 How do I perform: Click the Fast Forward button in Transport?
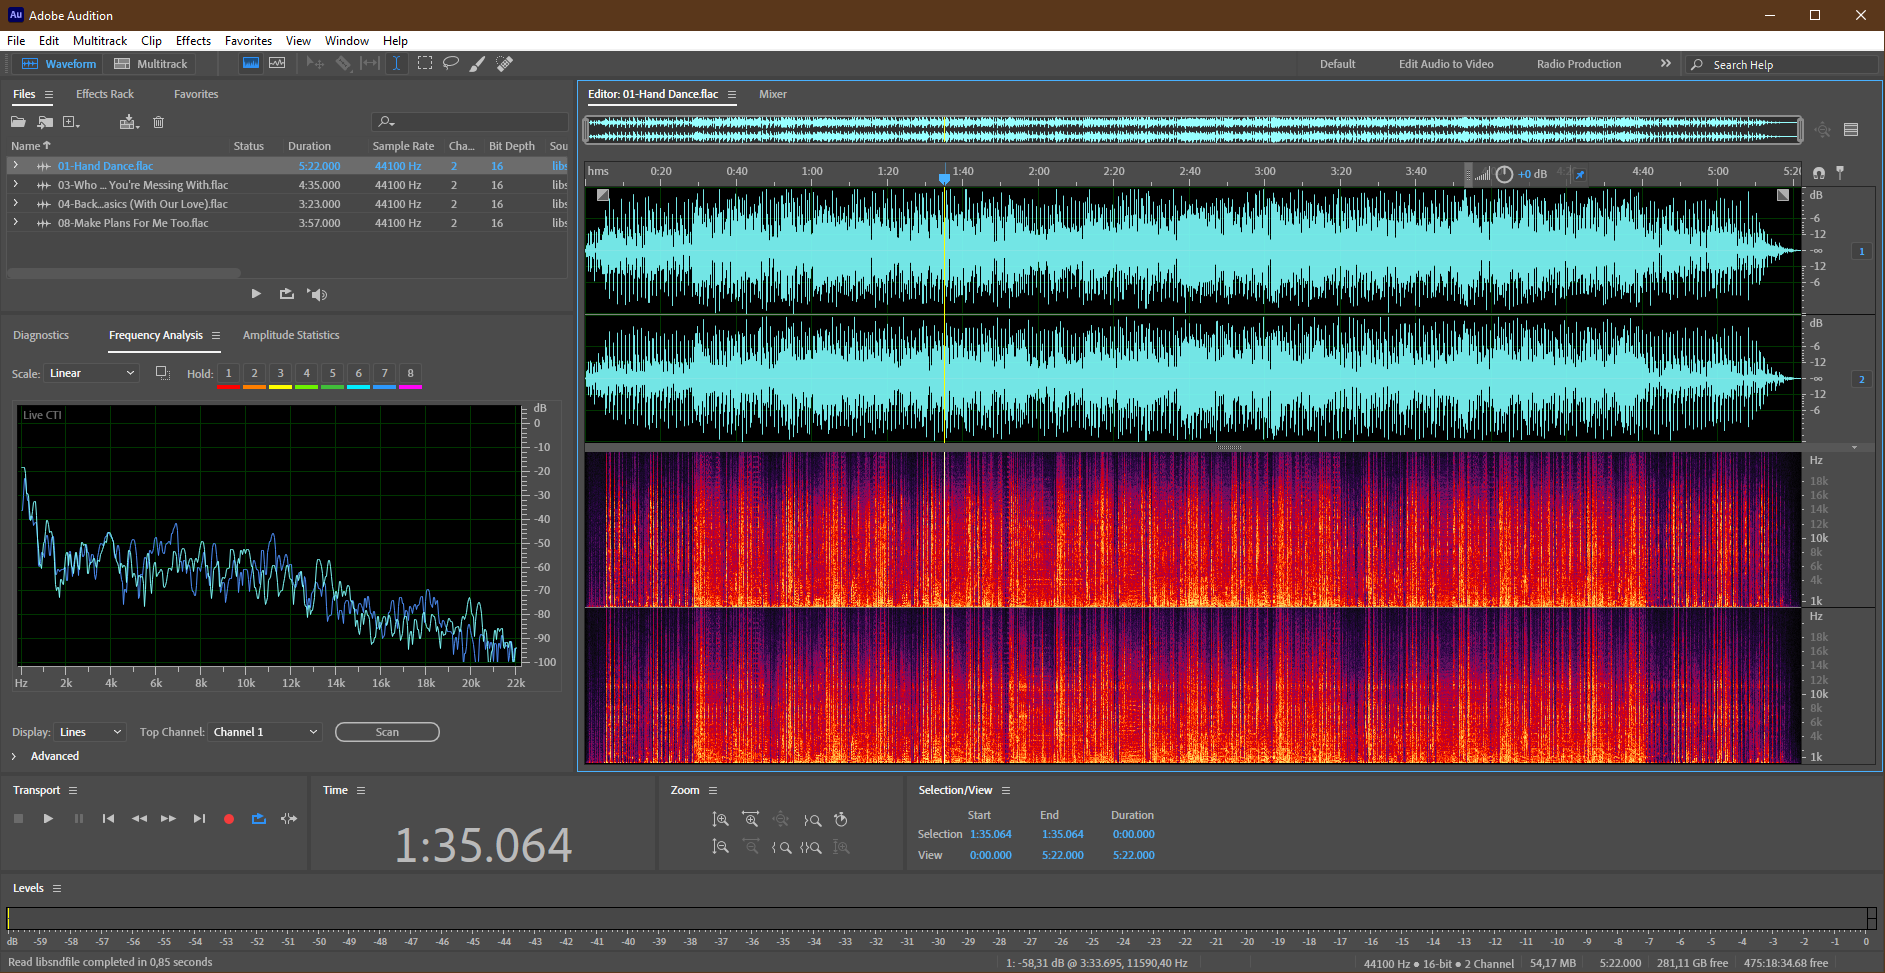pos(168,818)
